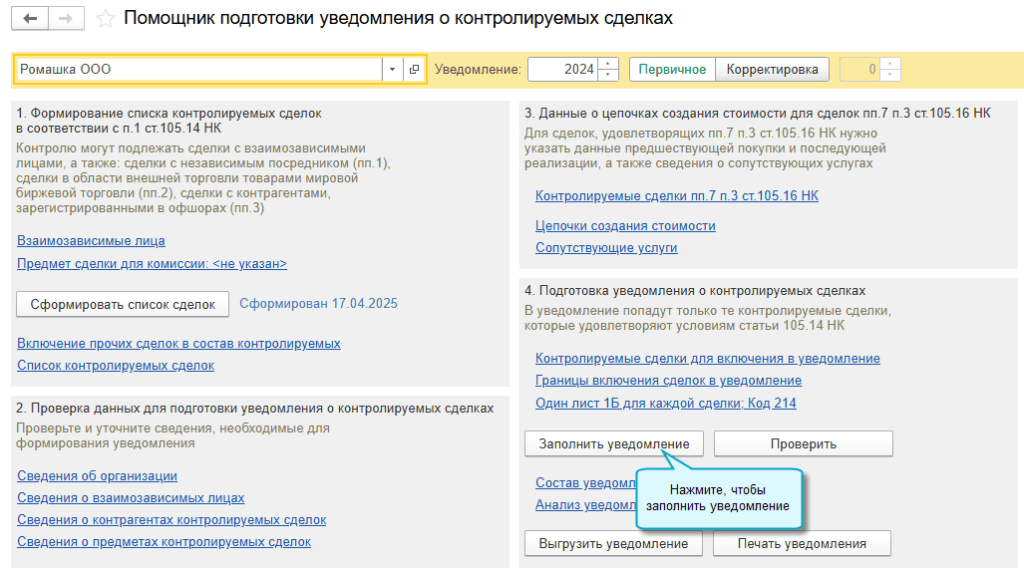Open Сведения об организации link
The image size is (1024, 568).
click(x=97, y=476)
